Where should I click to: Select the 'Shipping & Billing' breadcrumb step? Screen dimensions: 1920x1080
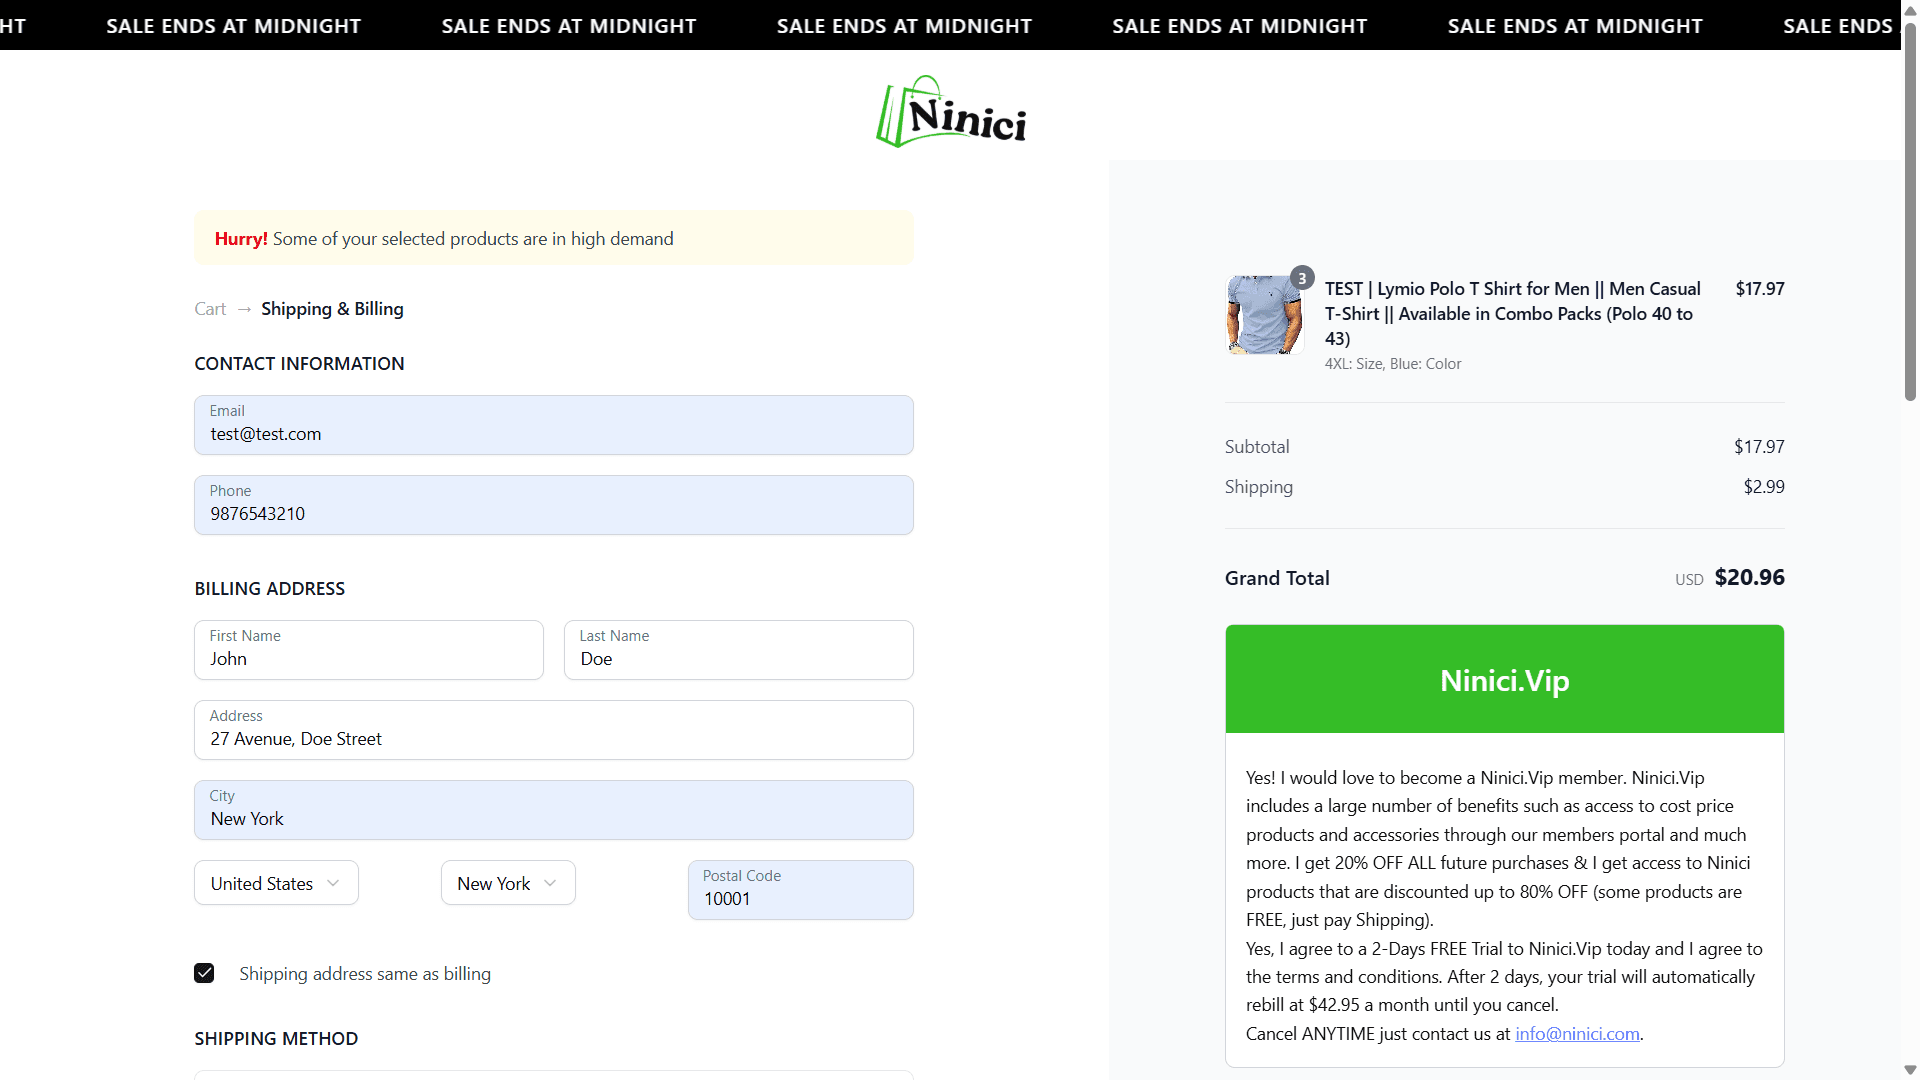[332, 308]
